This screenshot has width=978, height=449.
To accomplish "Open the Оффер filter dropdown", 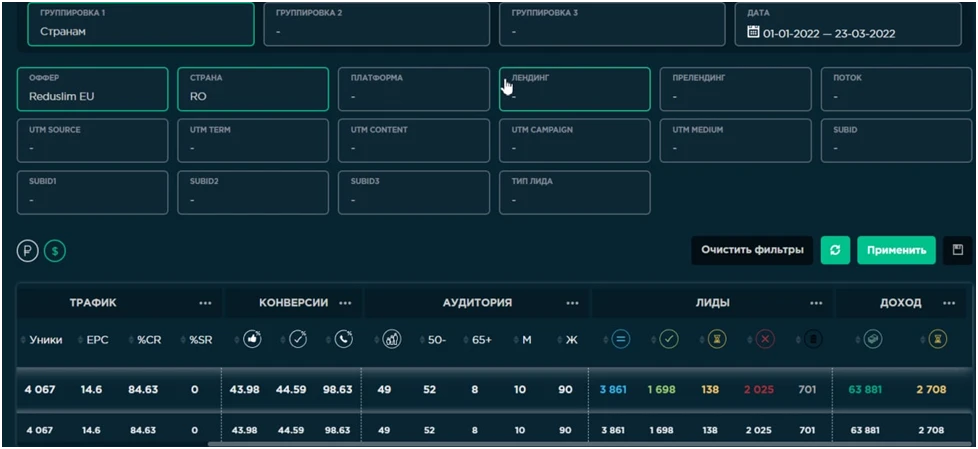I will pos(92,89).
